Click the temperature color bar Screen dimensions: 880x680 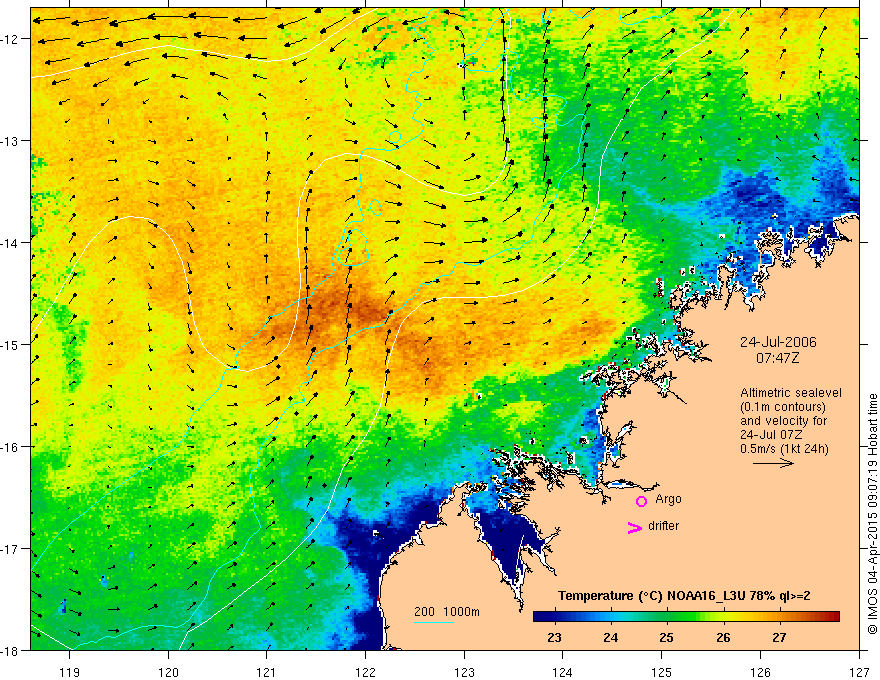coord(686,617)
